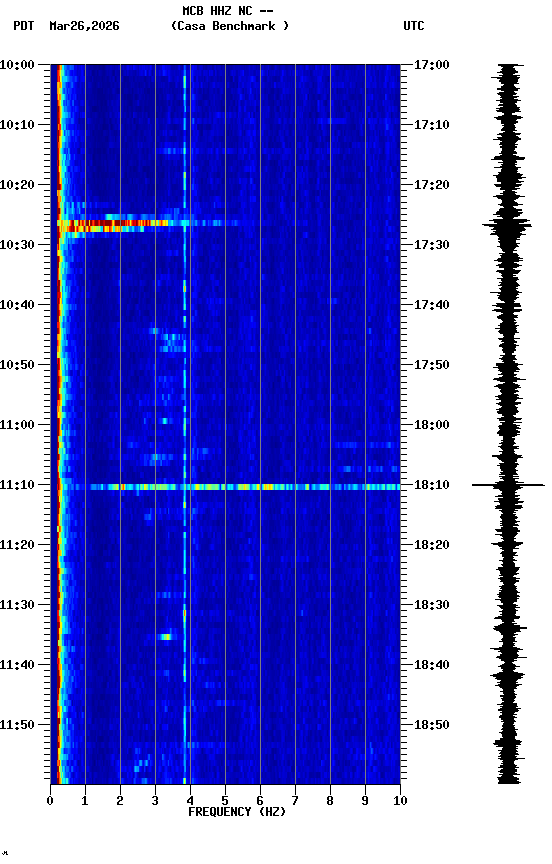Click the 8 Hz frequency axis tick
This screenshot has width=552, height=864.
point(330,801)
